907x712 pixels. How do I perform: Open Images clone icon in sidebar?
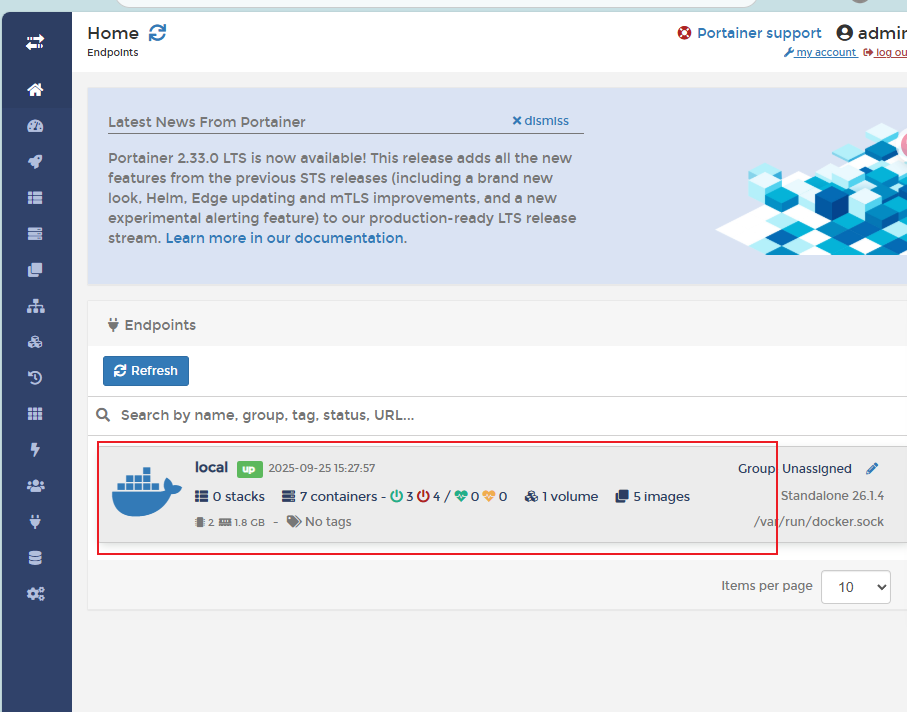tap(35, 270)
